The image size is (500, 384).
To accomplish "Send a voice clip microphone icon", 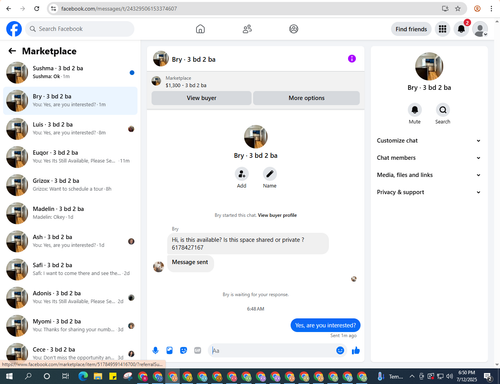I will pos(155,350).
